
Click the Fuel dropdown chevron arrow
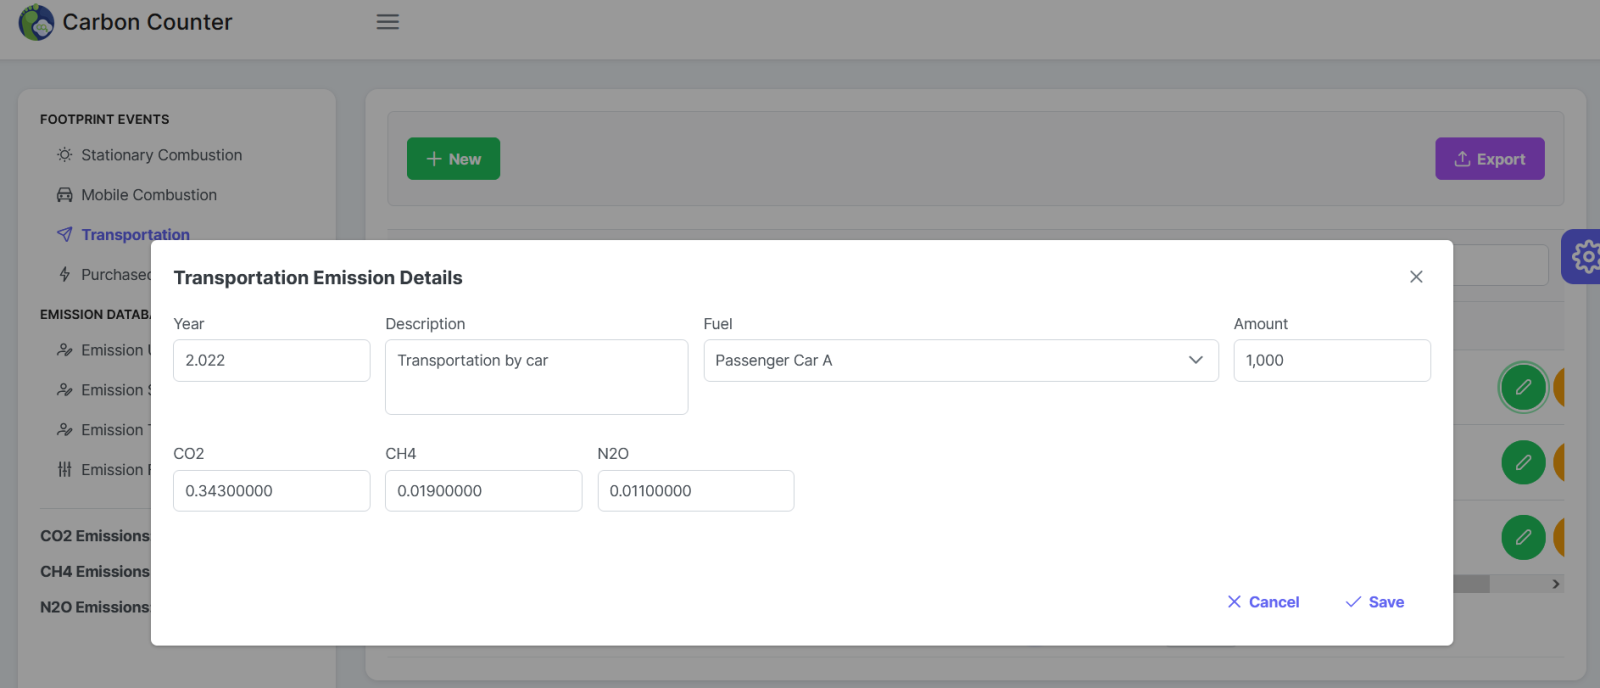click(x=1195, y=360)
